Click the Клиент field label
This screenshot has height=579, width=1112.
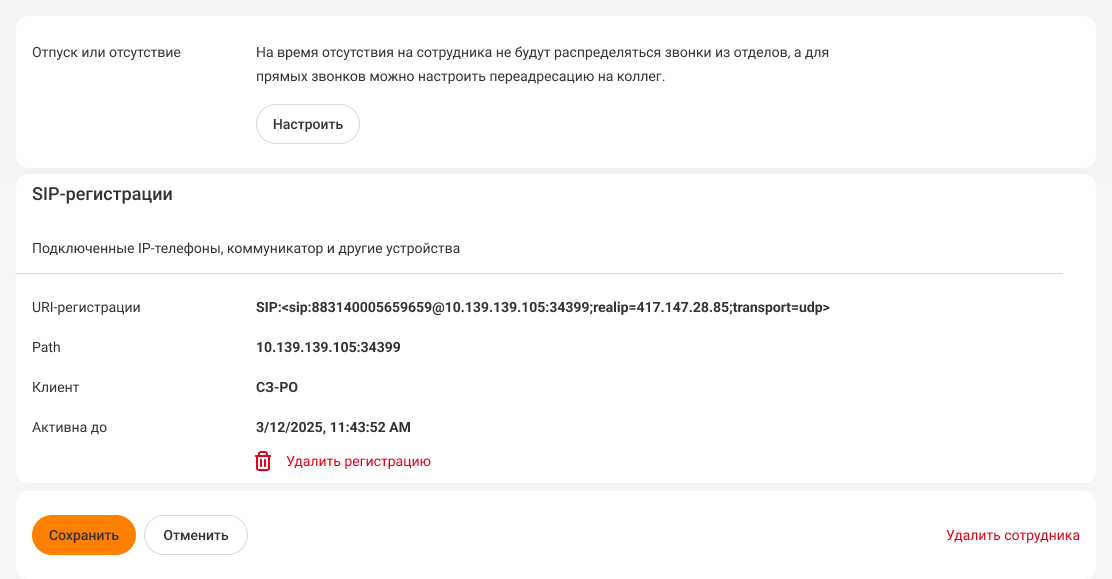click(x=55, y=387)
